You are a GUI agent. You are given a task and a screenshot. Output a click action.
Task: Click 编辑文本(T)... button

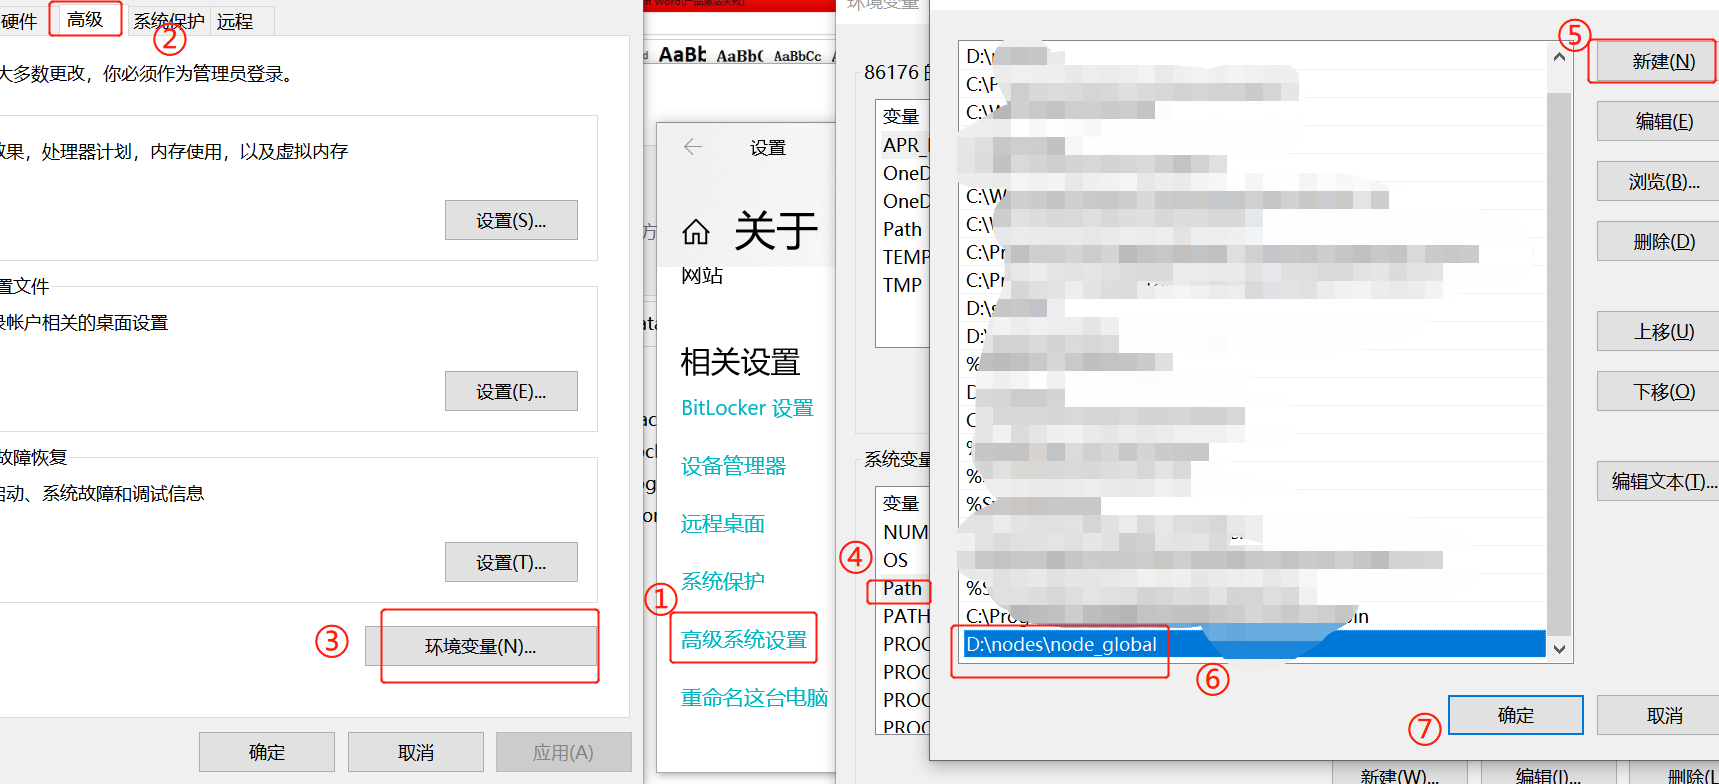click(1658, 481)
